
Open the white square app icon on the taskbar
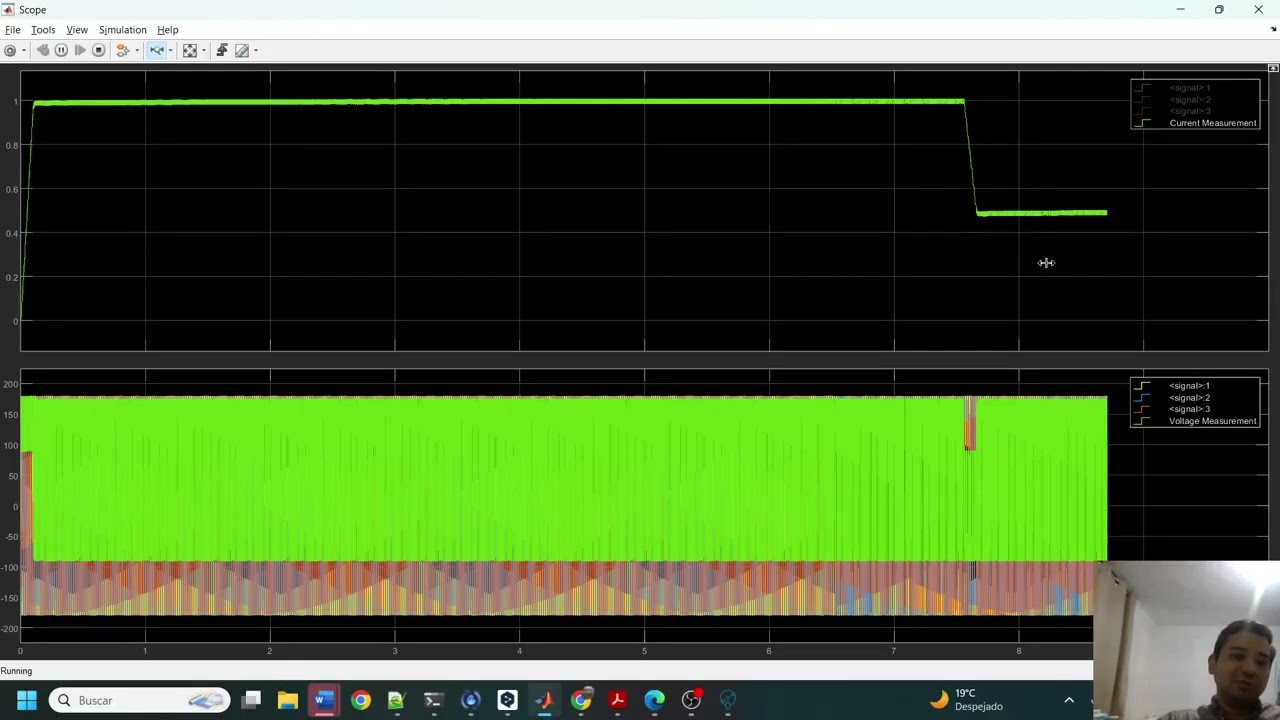click(507, 700)
